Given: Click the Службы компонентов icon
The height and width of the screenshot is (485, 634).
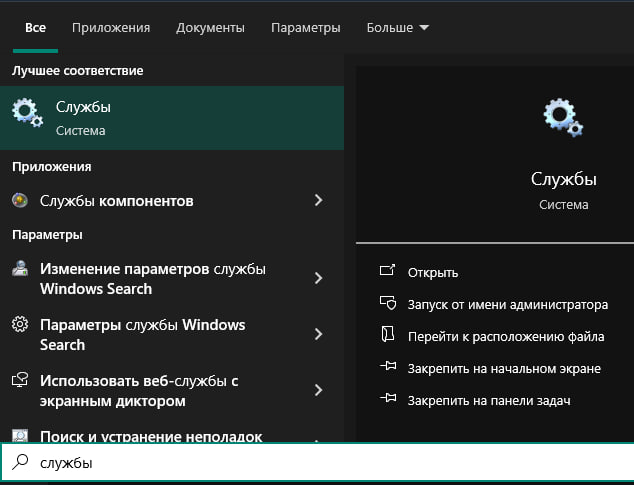Looking at the screenshot, I should [20, 200].
